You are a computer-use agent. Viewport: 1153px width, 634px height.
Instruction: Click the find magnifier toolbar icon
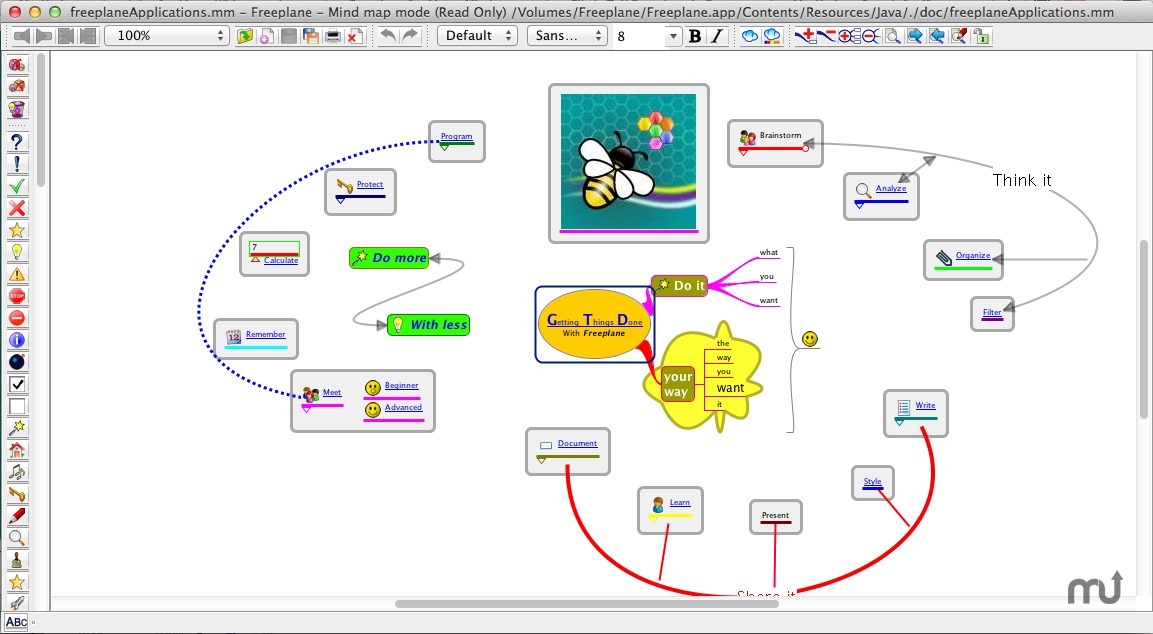892,36
